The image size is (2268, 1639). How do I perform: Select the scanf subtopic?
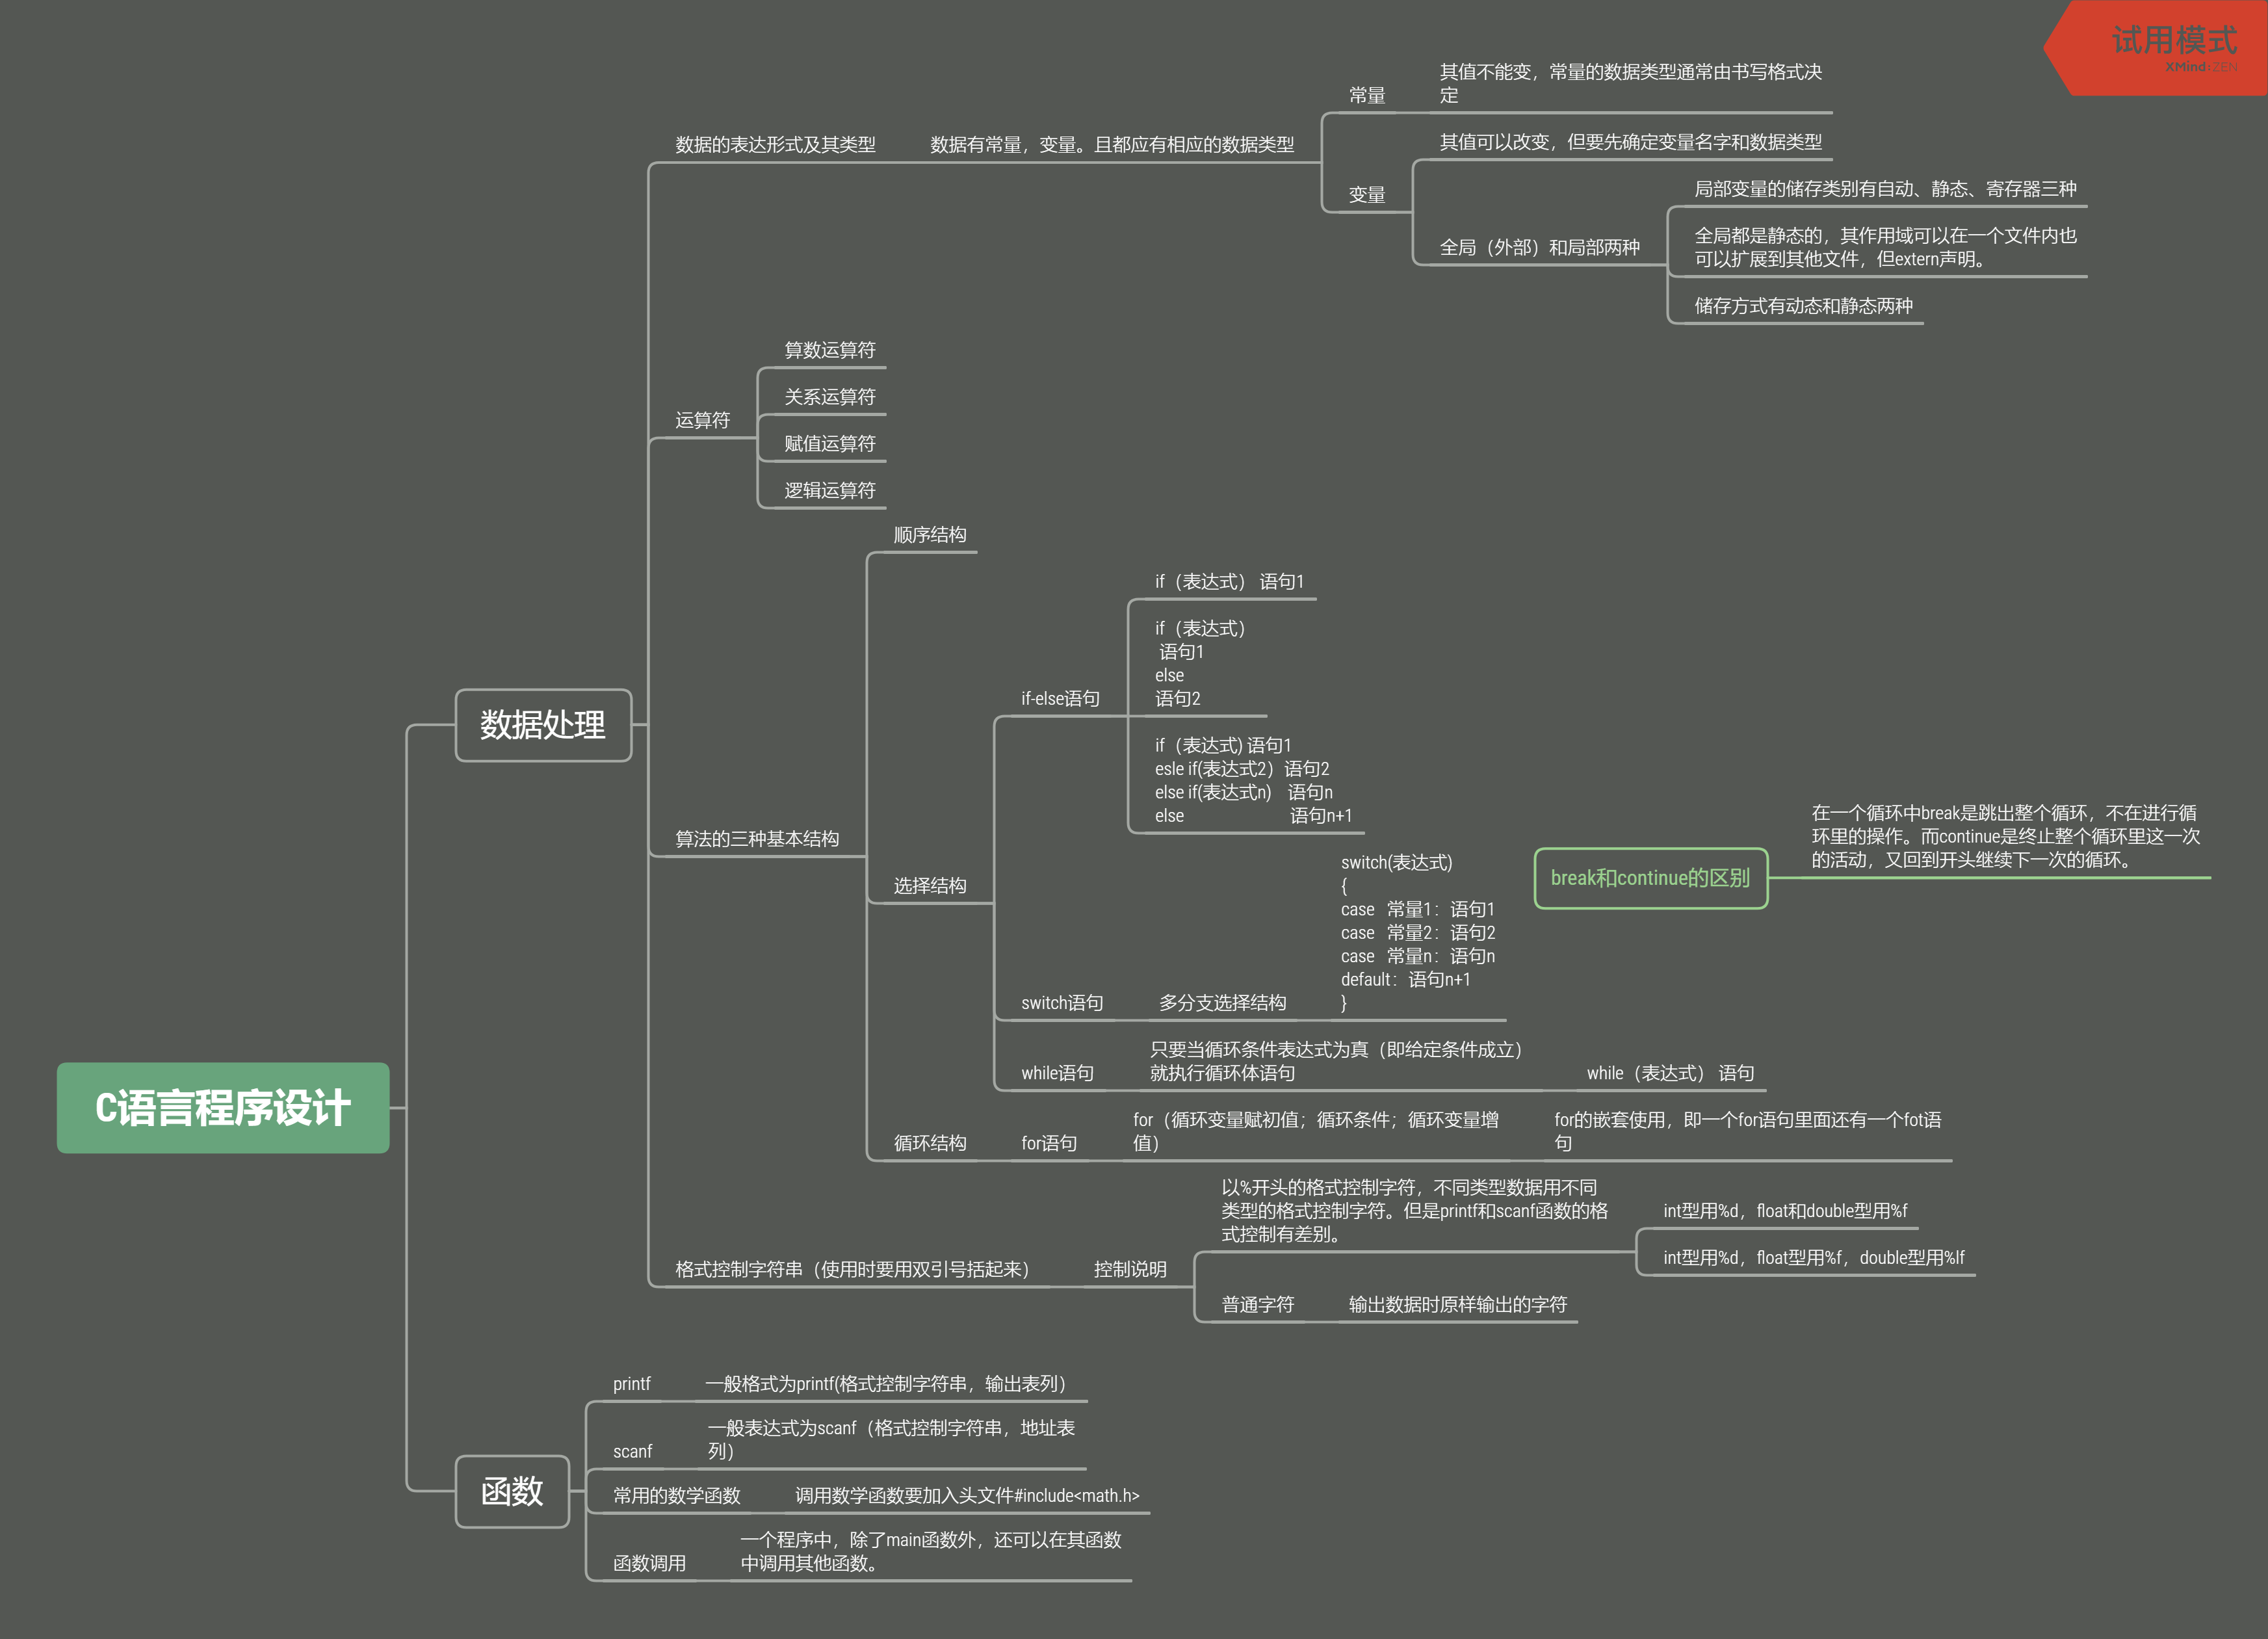point(632,1451)
